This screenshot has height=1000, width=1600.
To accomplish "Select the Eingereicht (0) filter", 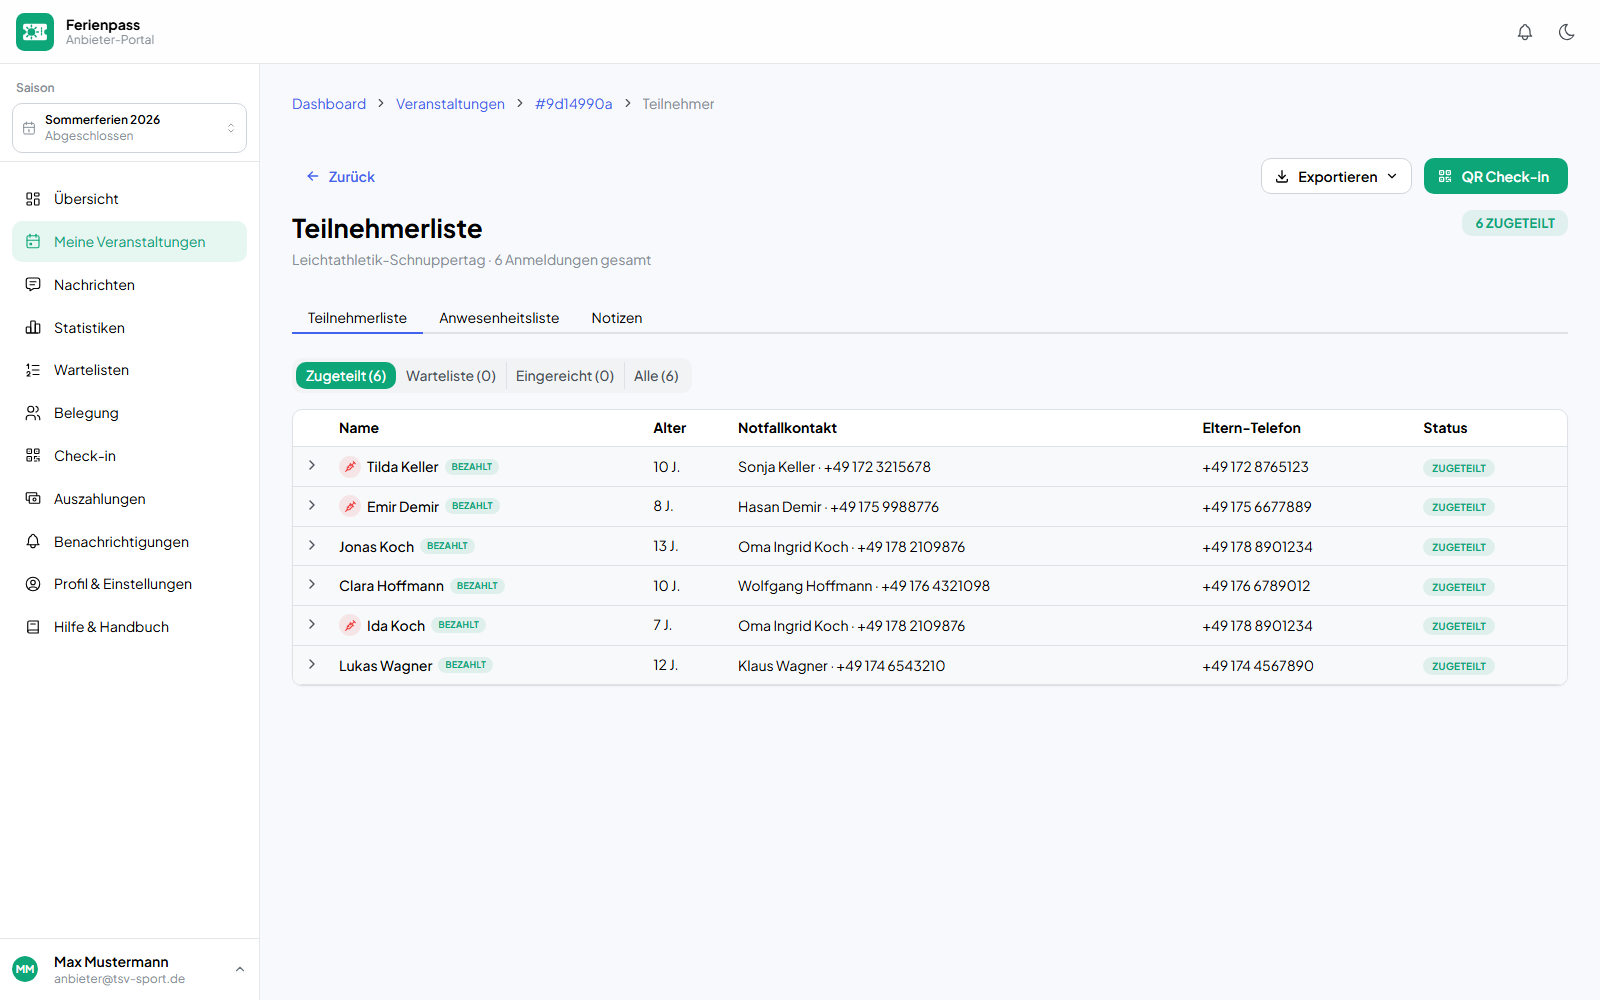I will (x=565, y=376).
